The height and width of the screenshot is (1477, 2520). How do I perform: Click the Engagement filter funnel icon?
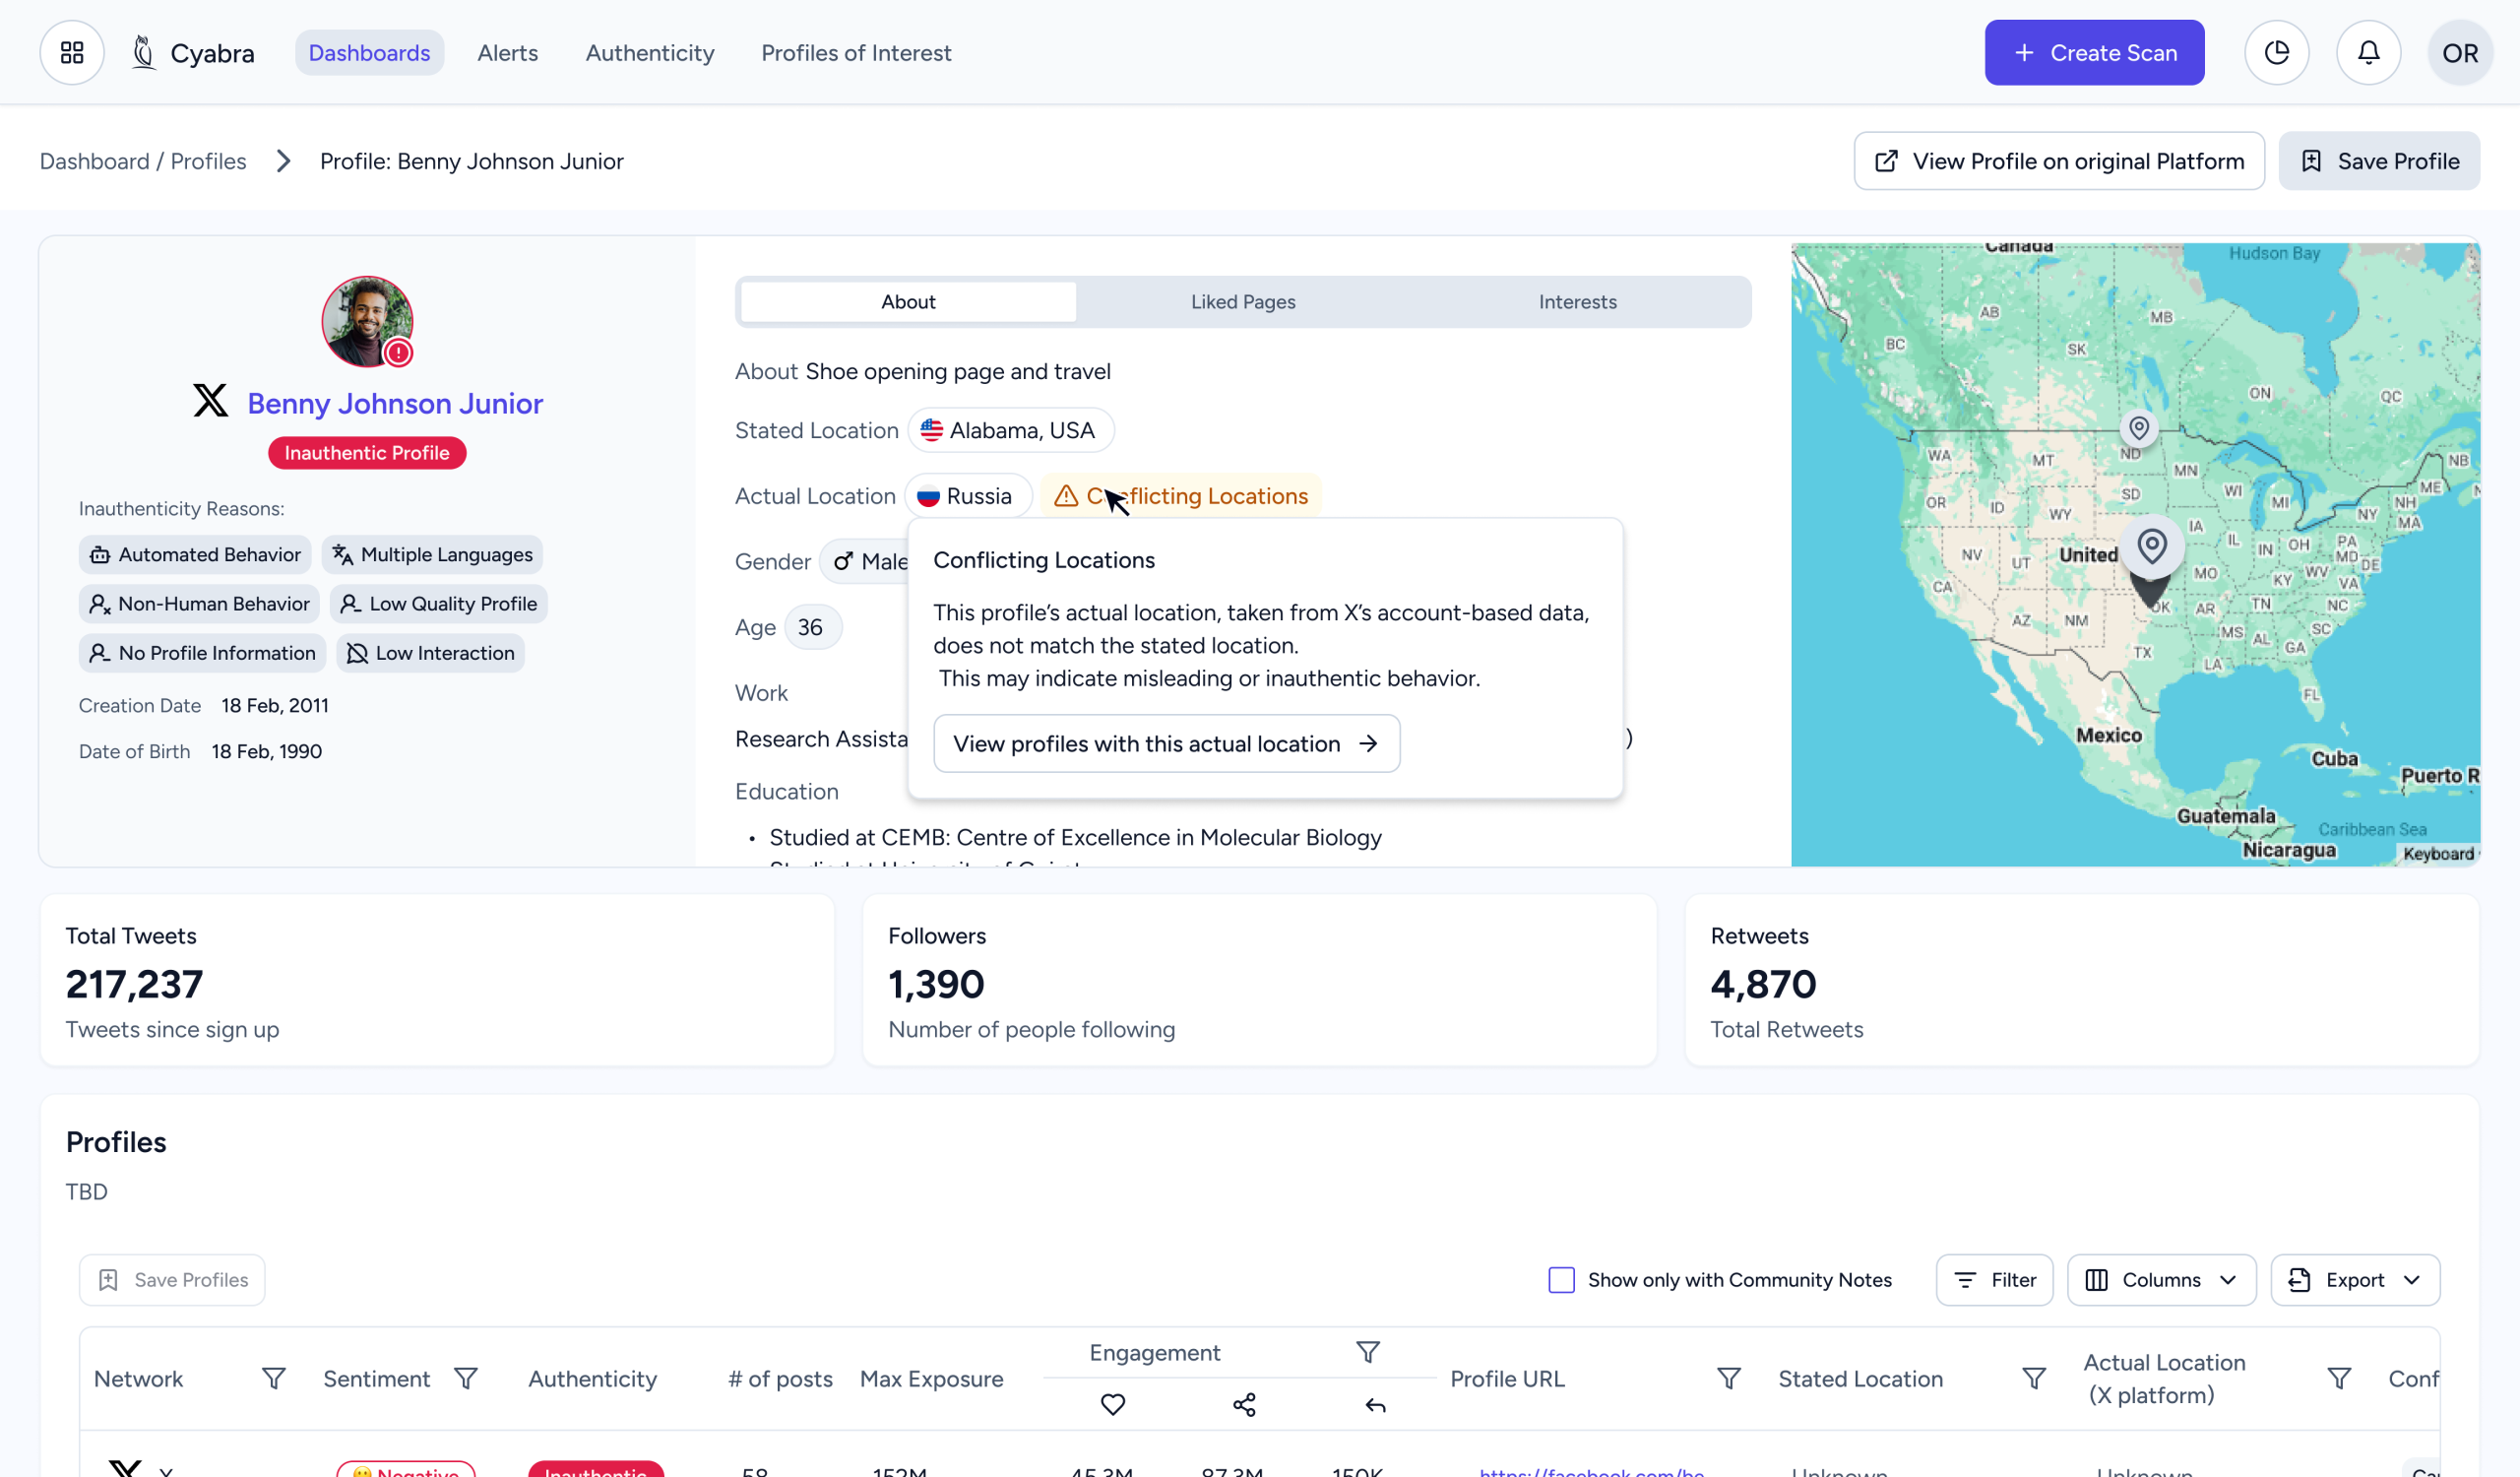[x=1367, y=1352]
